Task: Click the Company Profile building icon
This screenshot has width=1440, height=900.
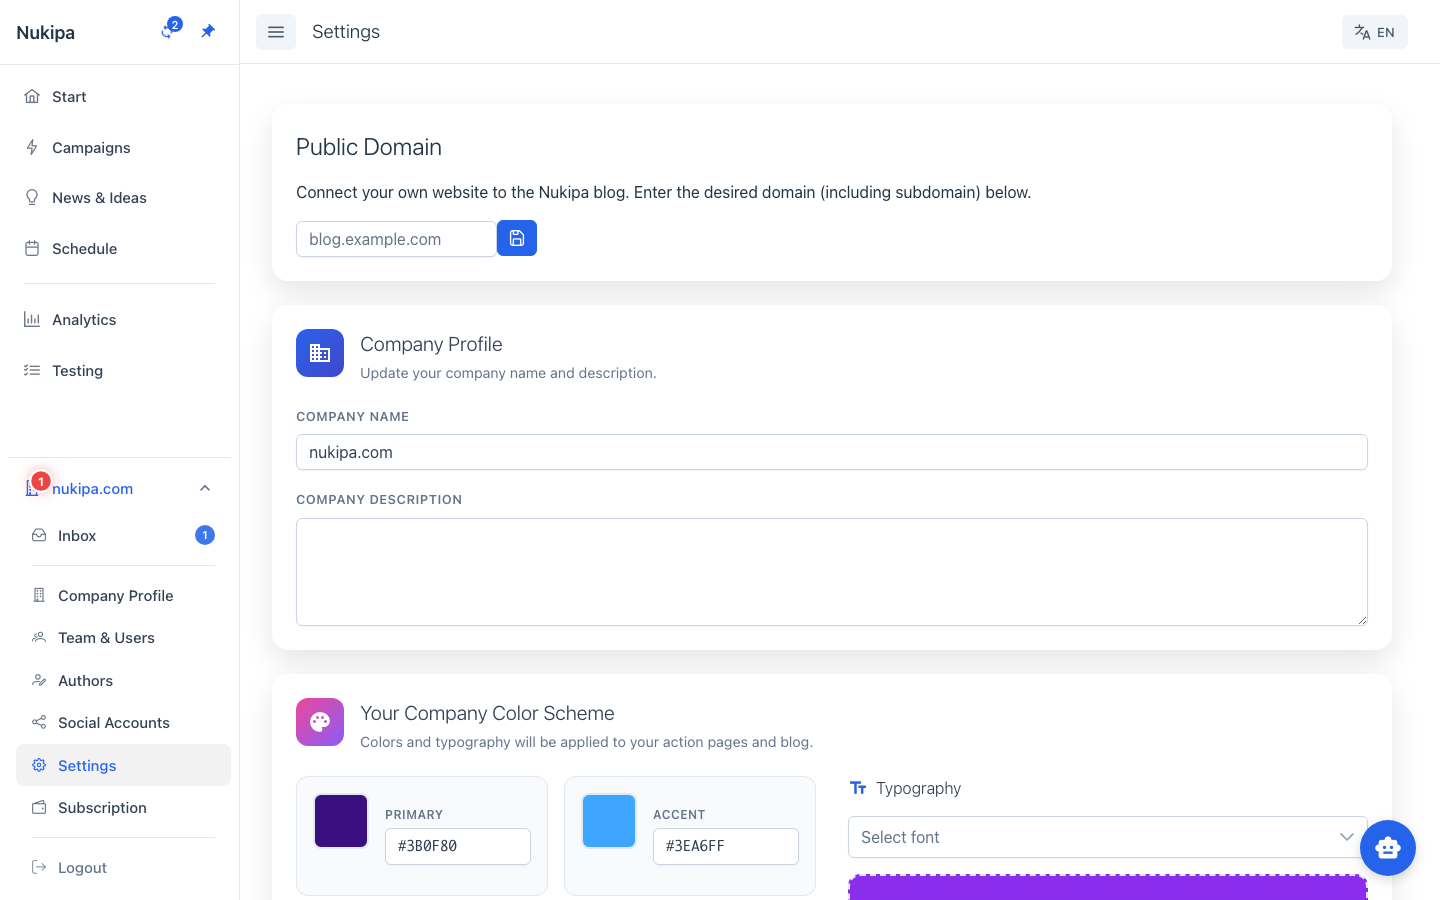Action: tap(320, 352)
